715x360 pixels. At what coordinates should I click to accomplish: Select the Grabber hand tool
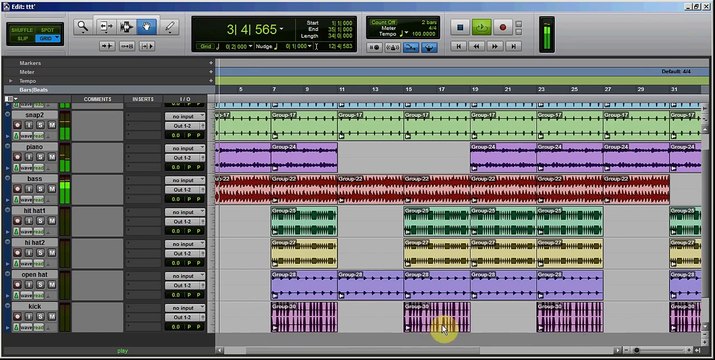coord(146,27)
